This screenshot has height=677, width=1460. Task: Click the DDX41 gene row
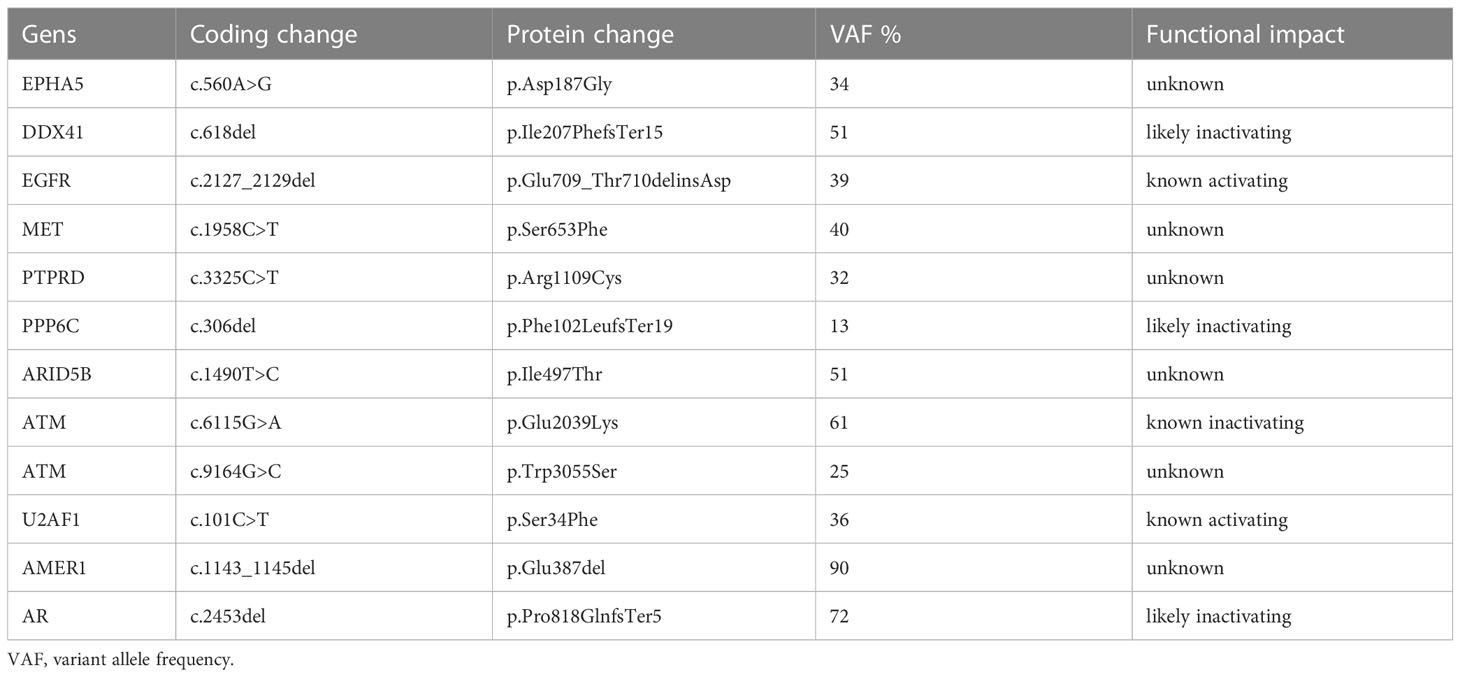coord(729,133)
